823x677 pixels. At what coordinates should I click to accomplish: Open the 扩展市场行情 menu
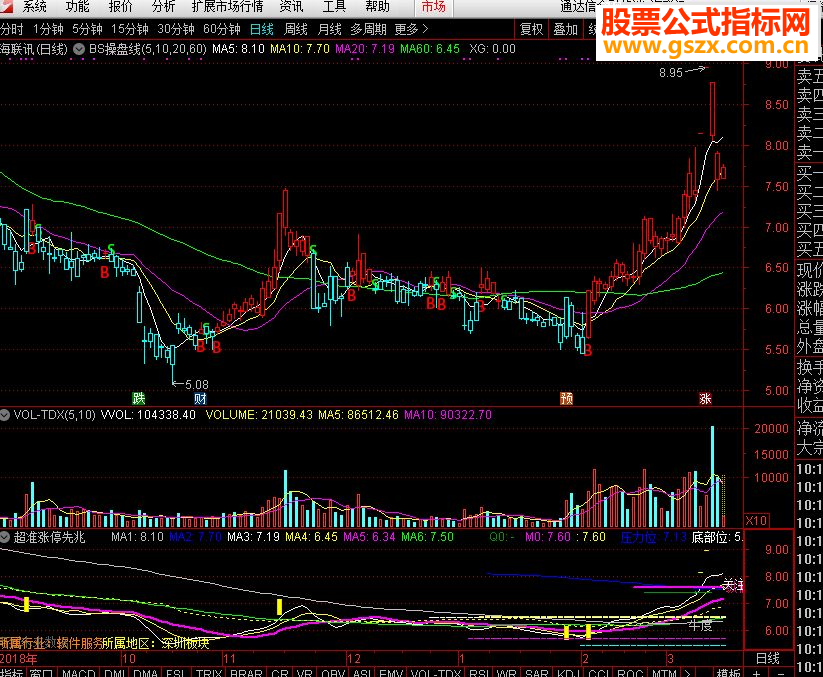click(227, 6)
